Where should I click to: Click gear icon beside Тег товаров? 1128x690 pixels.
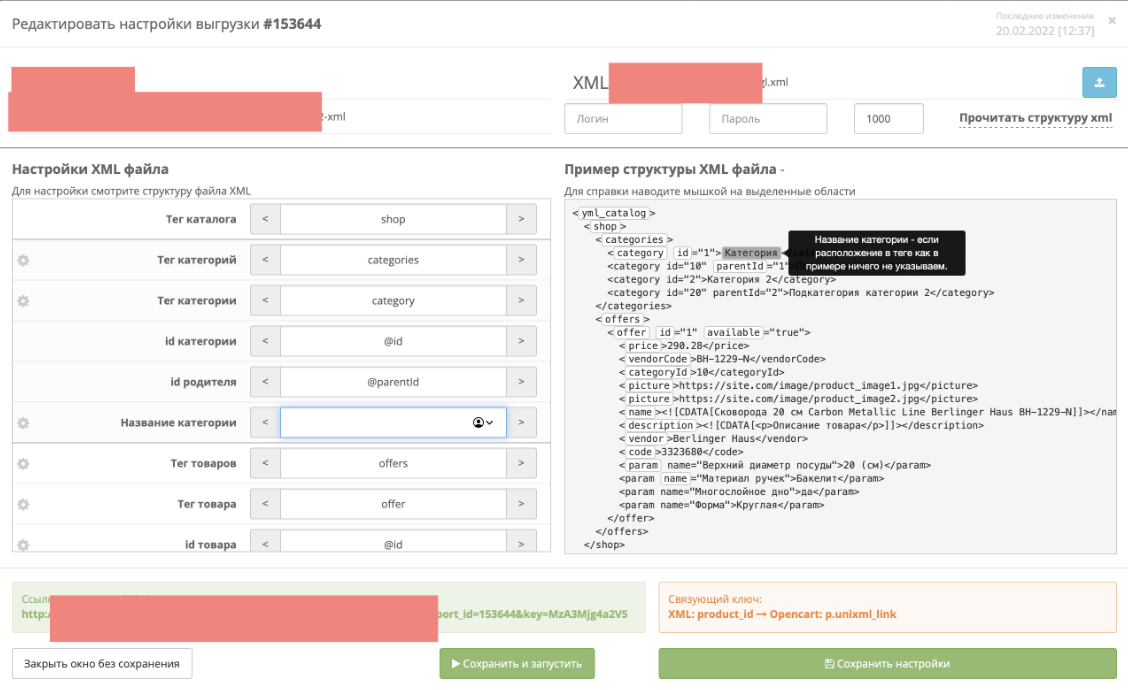click(x=23, y=464)
